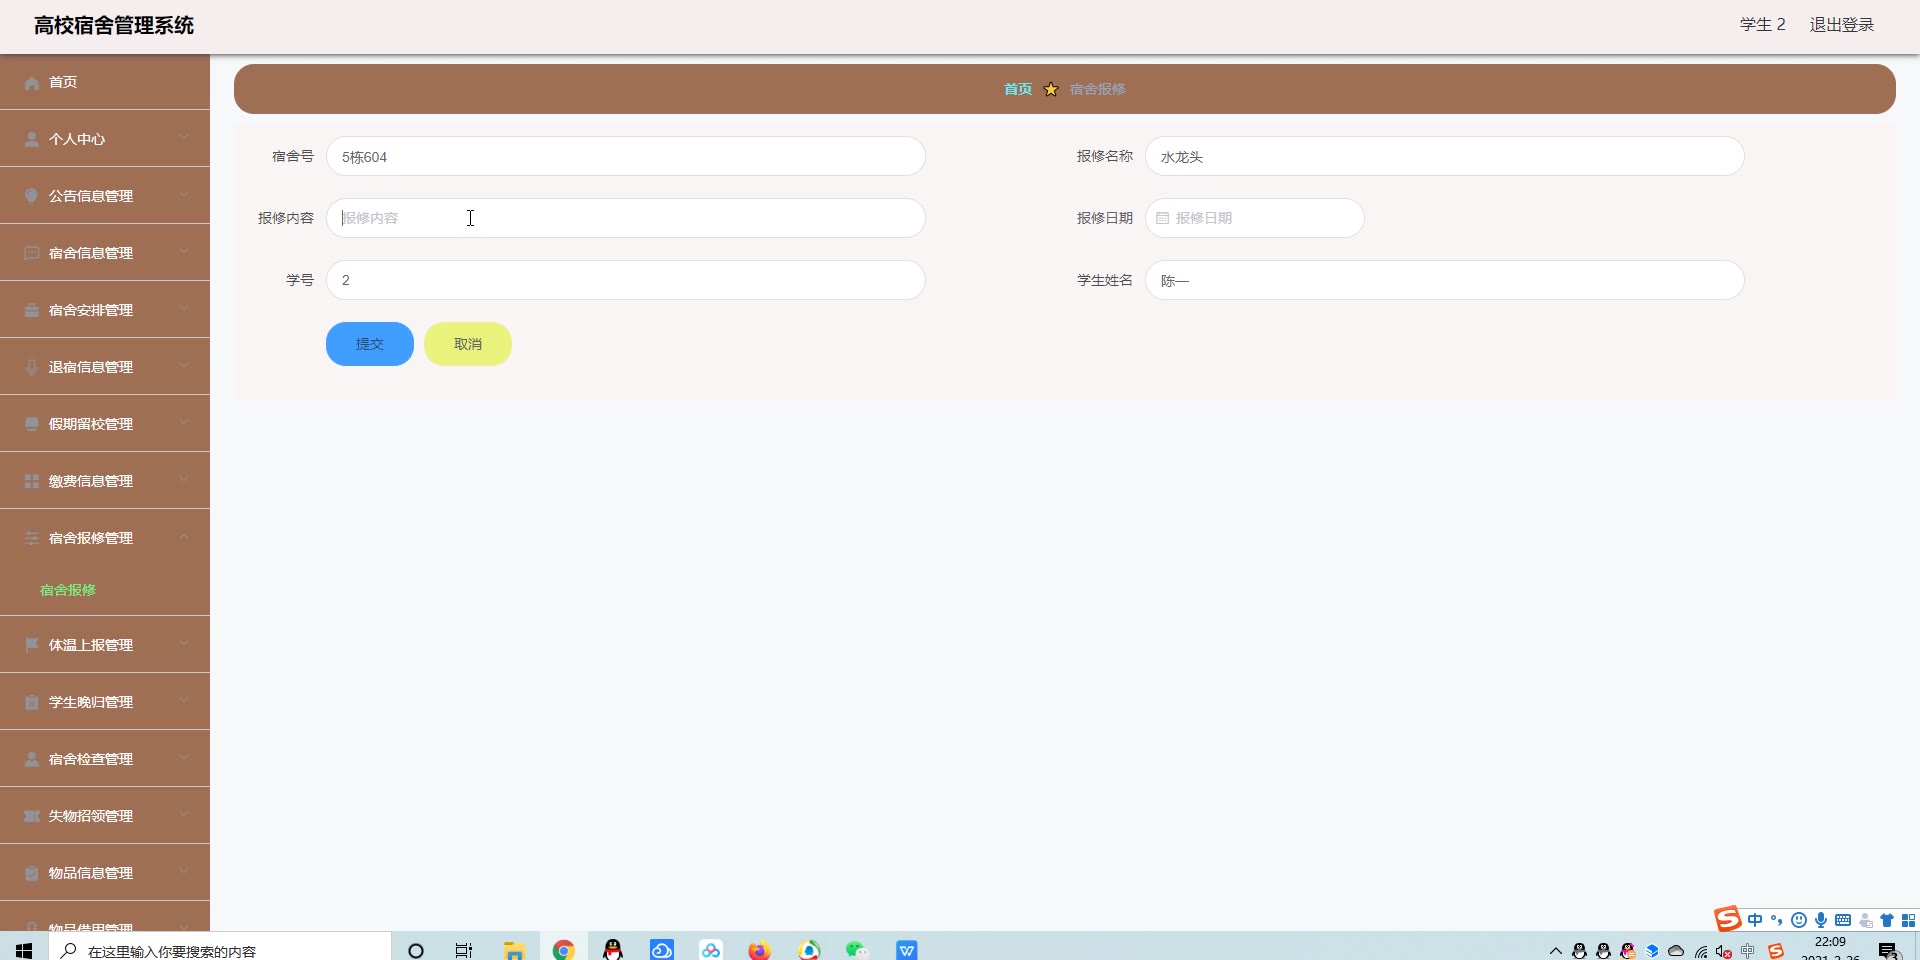1920x960 pixels.
Task: Expand the 体温上报管理 chevron
Action: [184, 644]
